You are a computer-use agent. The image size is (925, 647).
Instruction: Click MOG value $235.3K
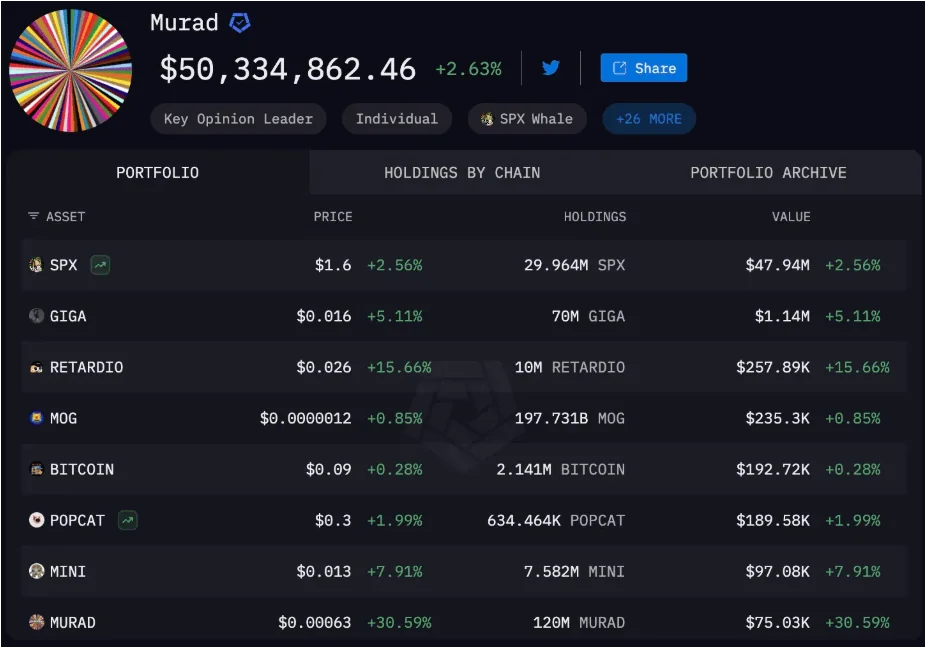coord(778,418)
